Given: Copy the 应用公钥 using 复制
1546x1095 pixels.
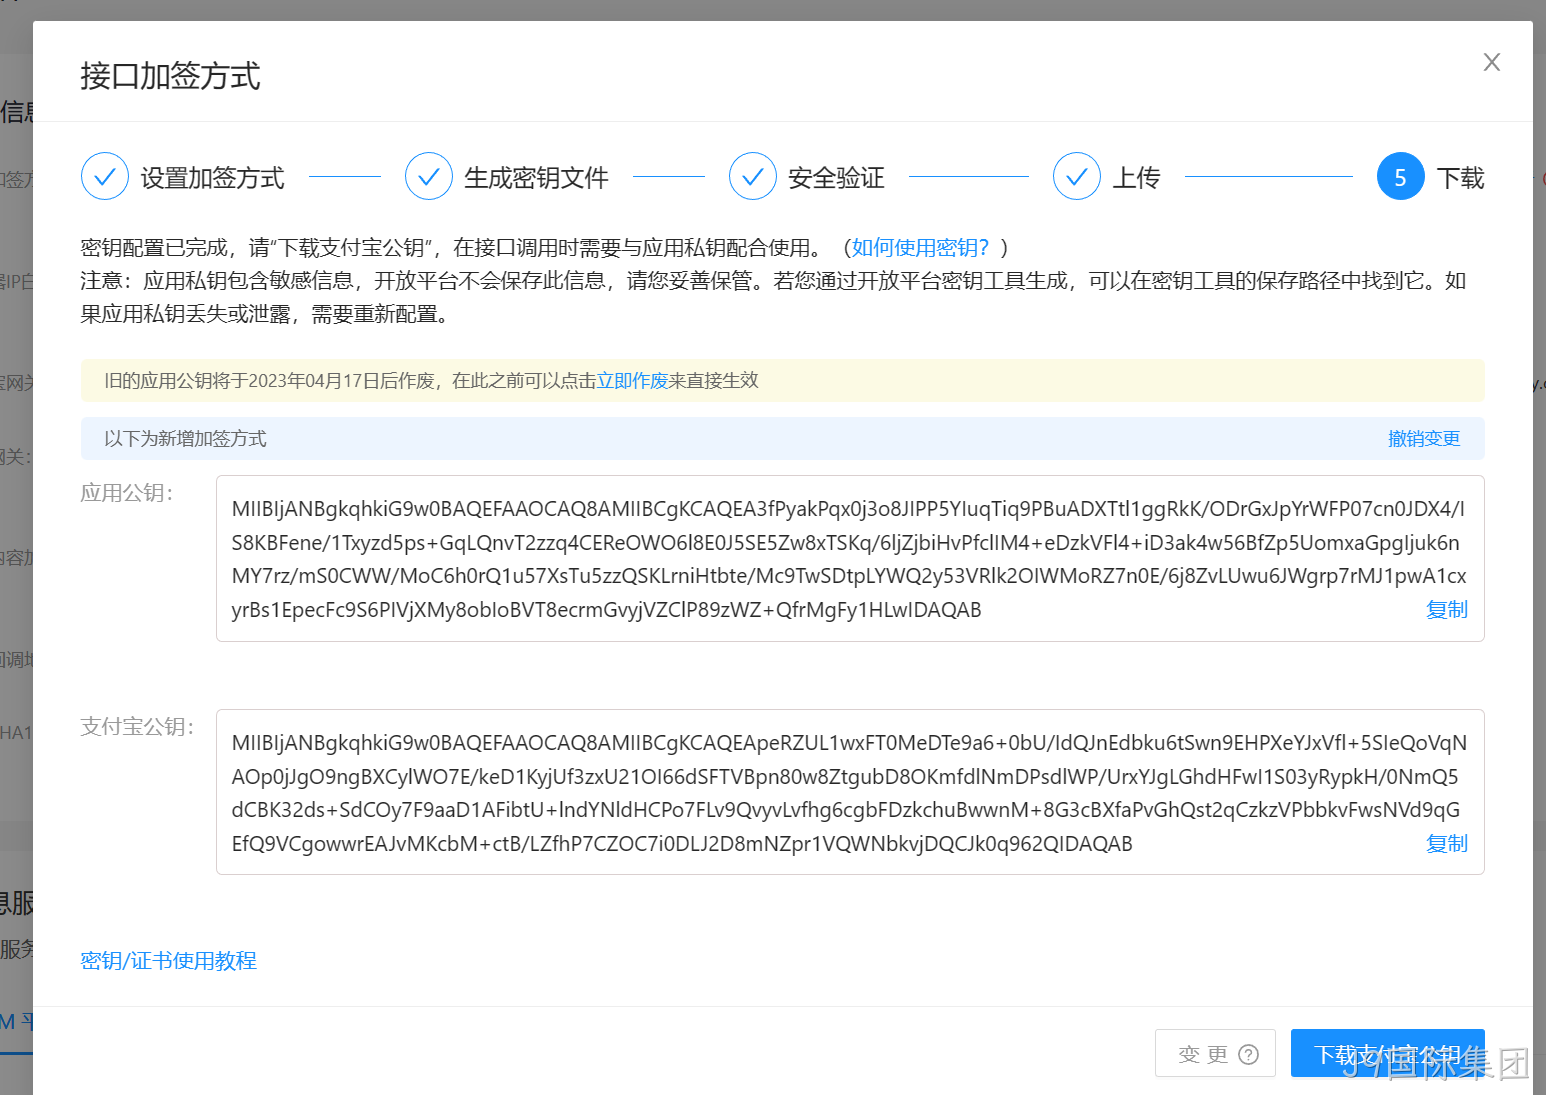Looking at the screenshot, I should pos(1446,610).
